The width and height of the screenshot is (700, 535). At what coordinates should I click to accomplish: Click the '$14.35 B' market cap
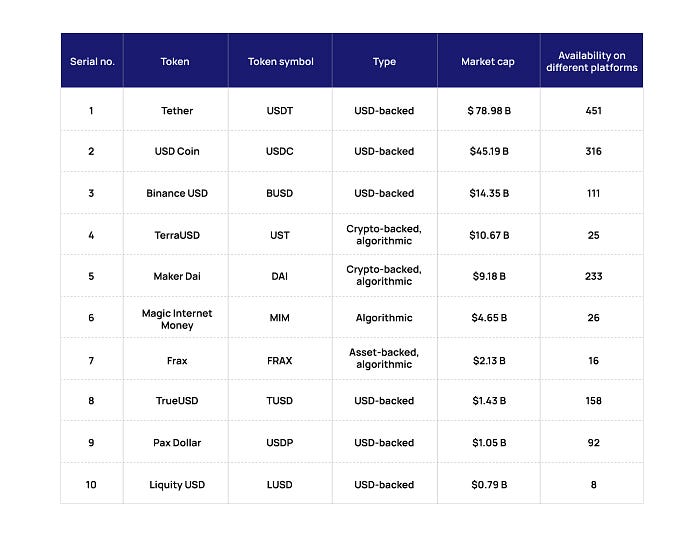click(489, 193)
